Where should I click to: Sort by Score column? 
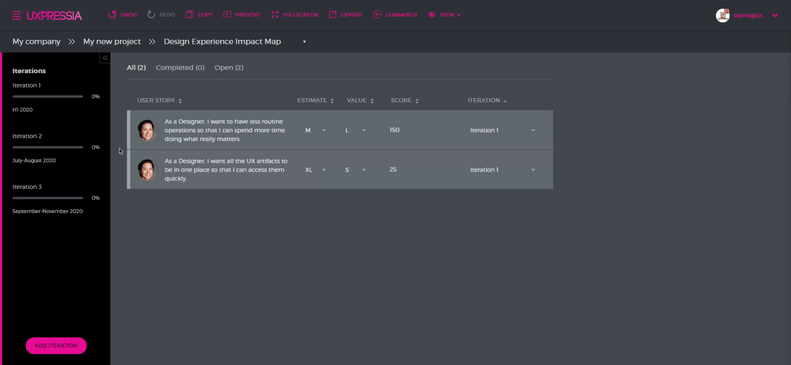405,100
